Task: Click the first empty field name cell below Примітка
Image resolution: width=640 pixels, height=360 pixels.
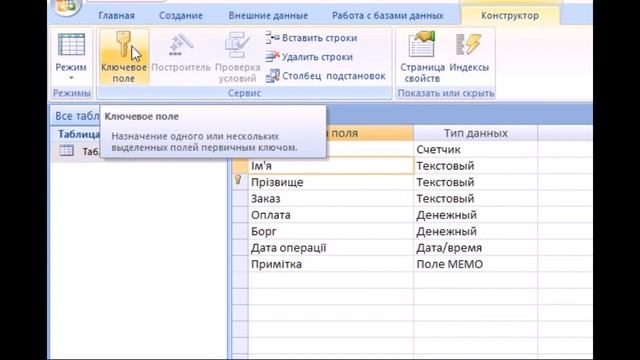Action: click(331, 280)
